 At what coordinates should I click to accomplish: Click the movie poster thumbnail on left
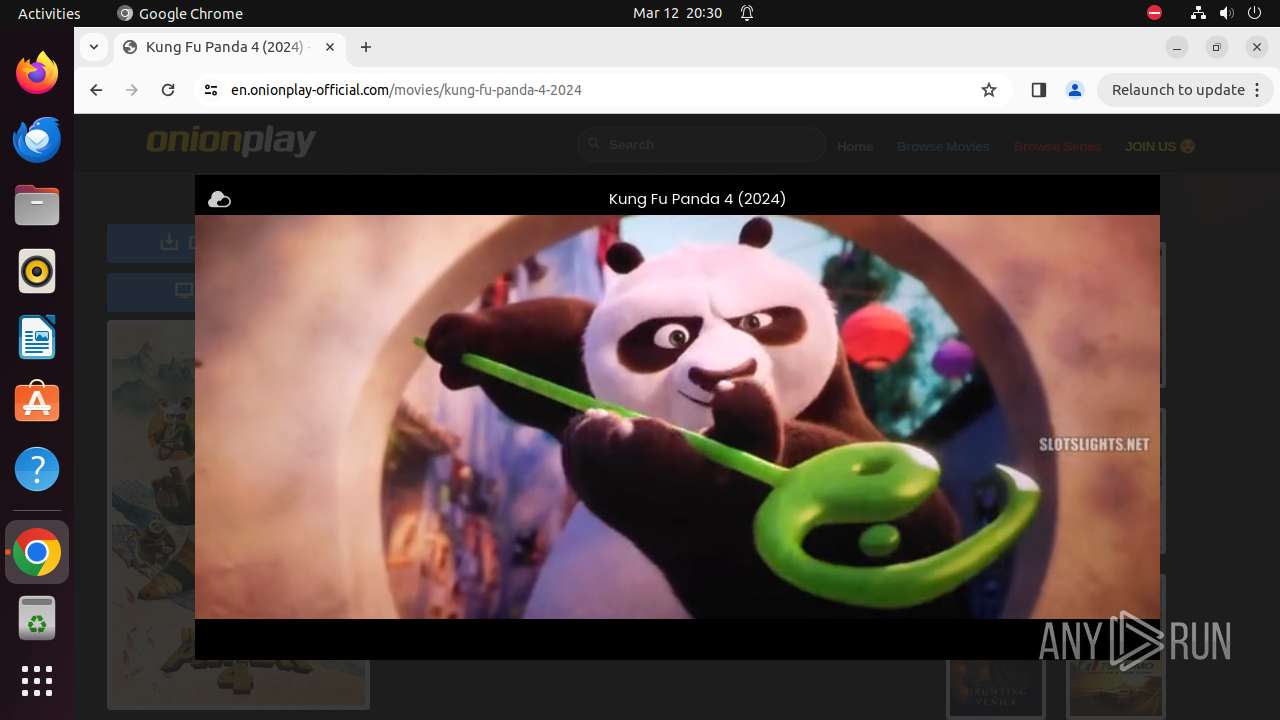click(x=151, y=514)
